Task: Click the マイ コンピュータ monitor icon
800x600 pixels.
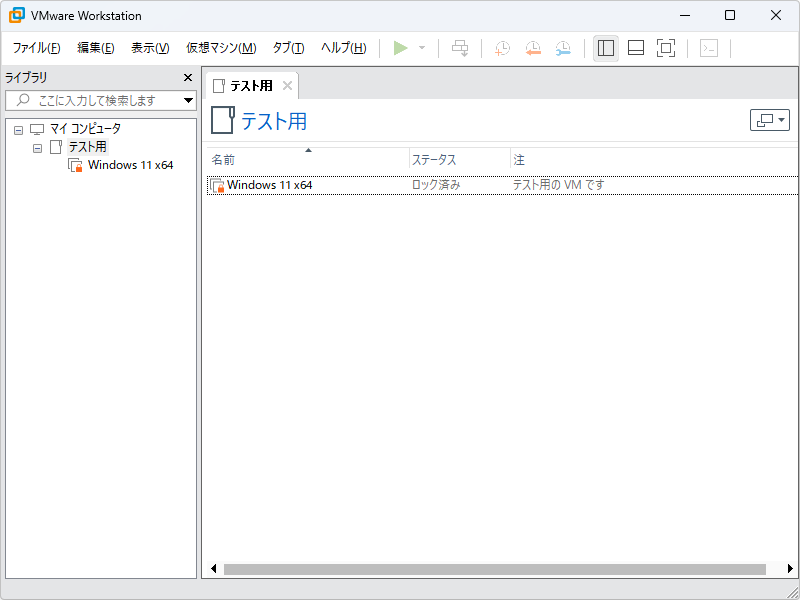Action: [37, 129]
